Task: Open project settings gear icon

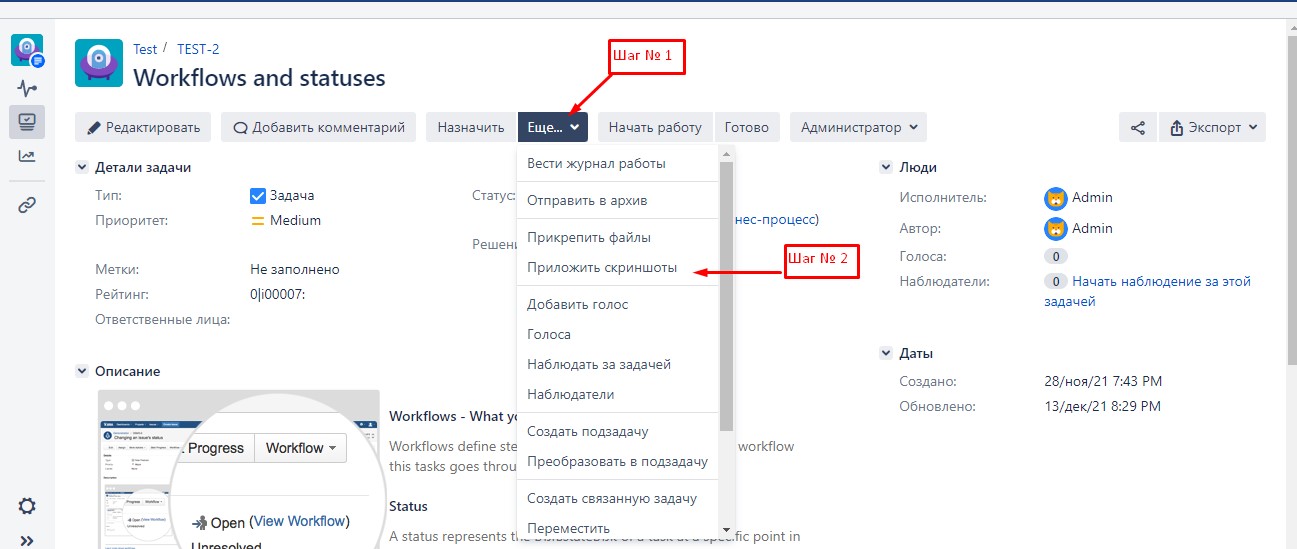Action: coord(27,506)
